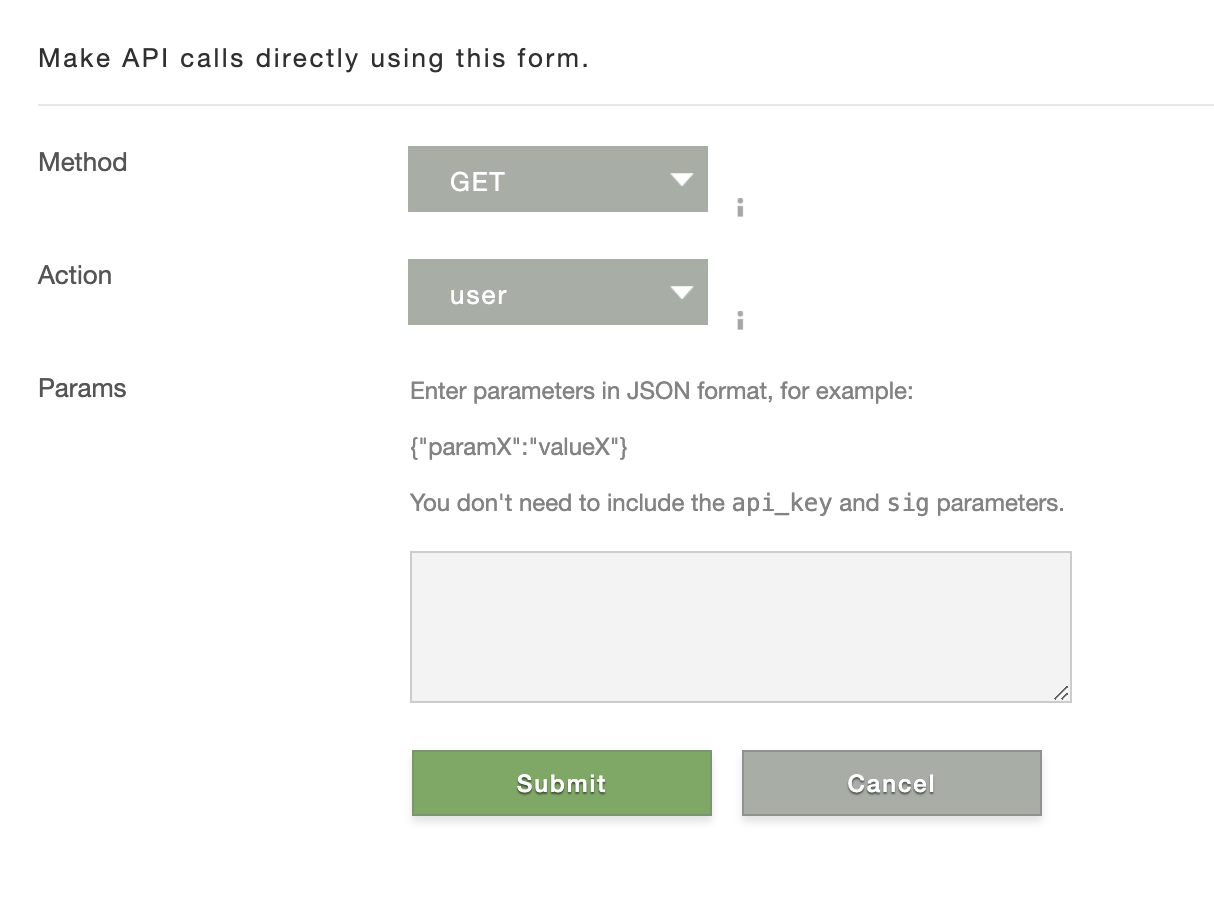1214x898 pixels.
Task: Click the Params textarea resize handle
Action: click(x=1061, y=692)
